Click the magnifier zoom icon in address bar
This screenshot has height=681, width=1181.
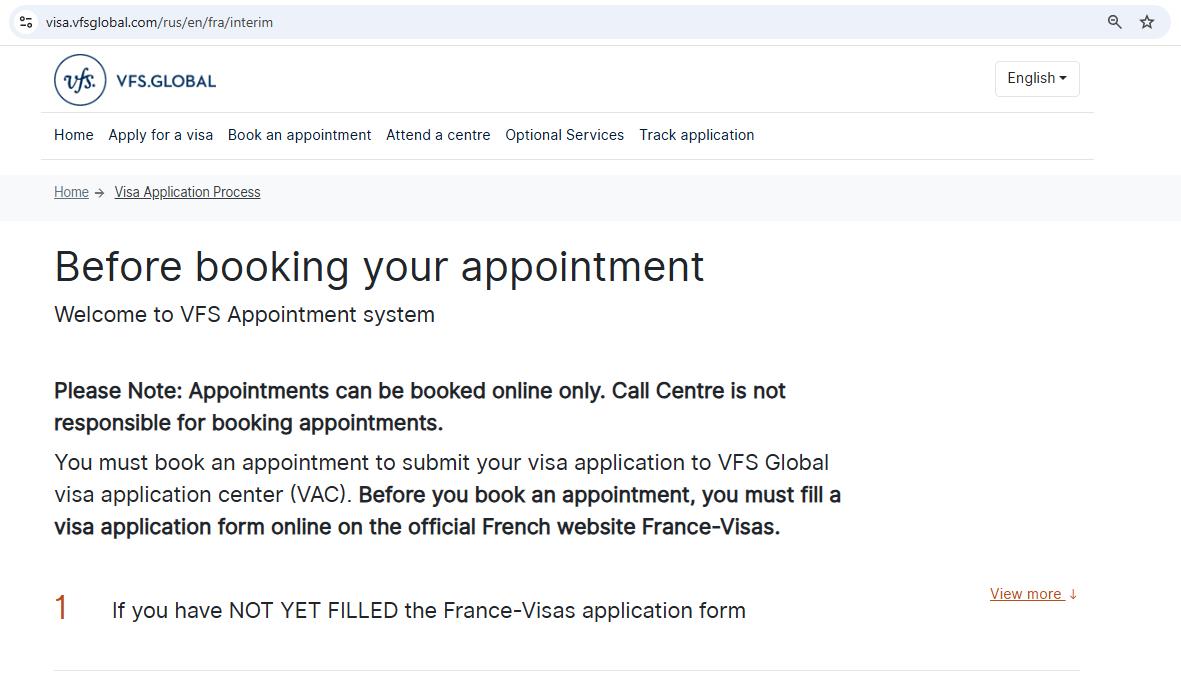pos(1113,21)
